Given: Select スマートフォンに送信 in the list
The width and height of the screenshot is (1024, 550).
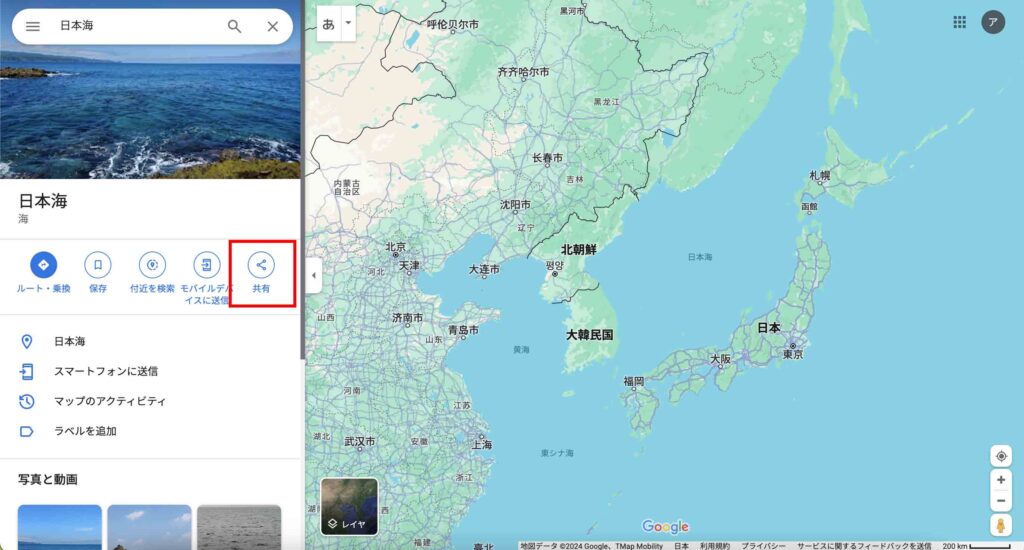Looking at the screenshot, I should click(x=150, y=371).
